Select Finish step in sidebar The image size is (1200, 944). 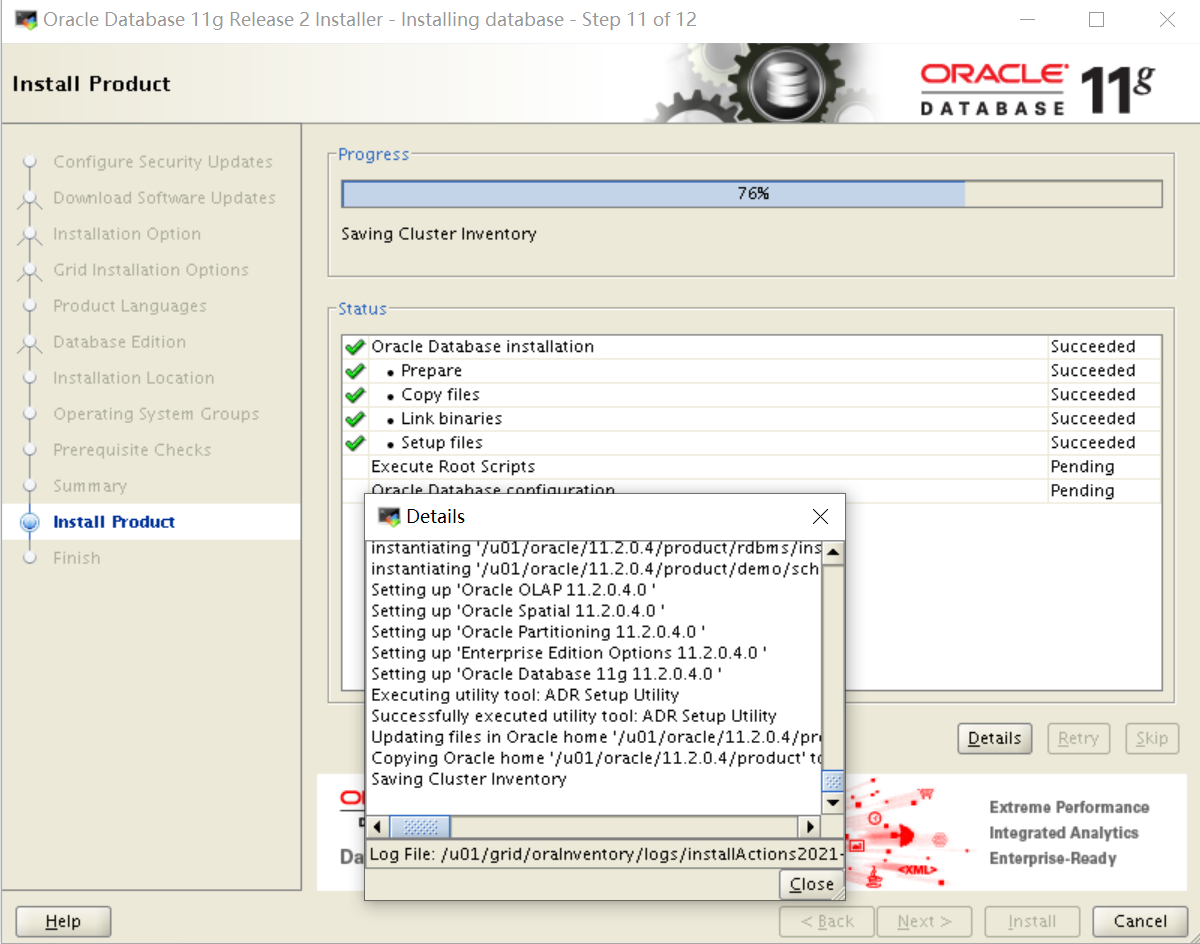[x=77, y=558]
